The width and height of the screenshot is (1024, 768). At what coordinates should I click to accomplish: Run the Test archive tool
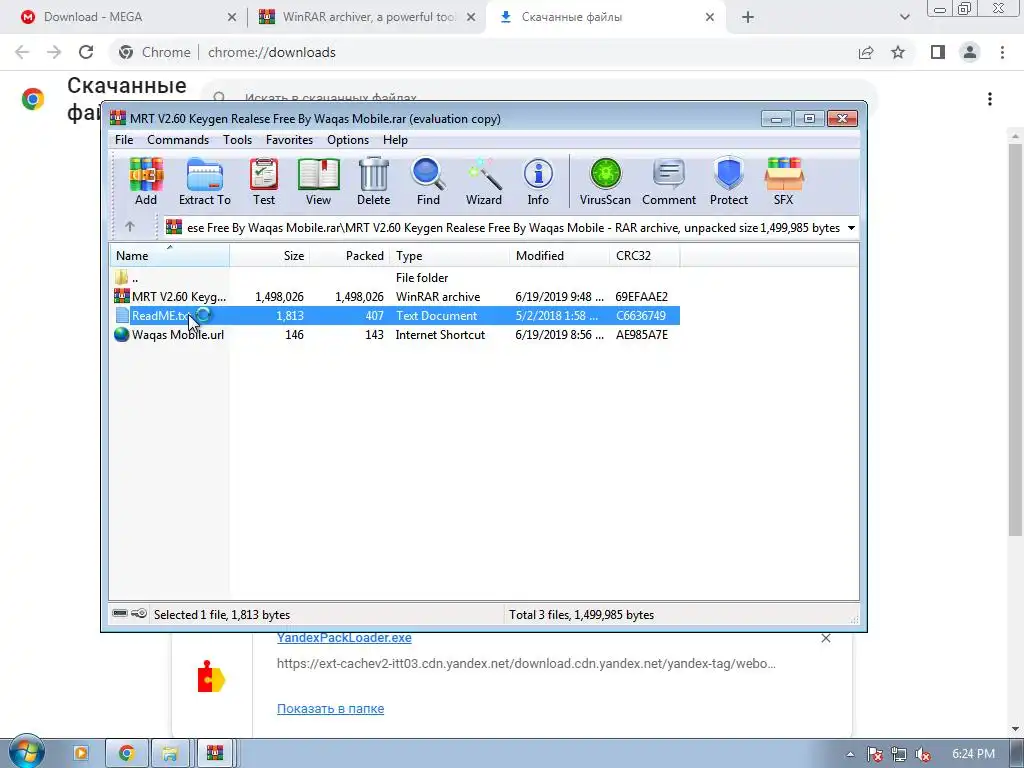click(x=264, y=182)
